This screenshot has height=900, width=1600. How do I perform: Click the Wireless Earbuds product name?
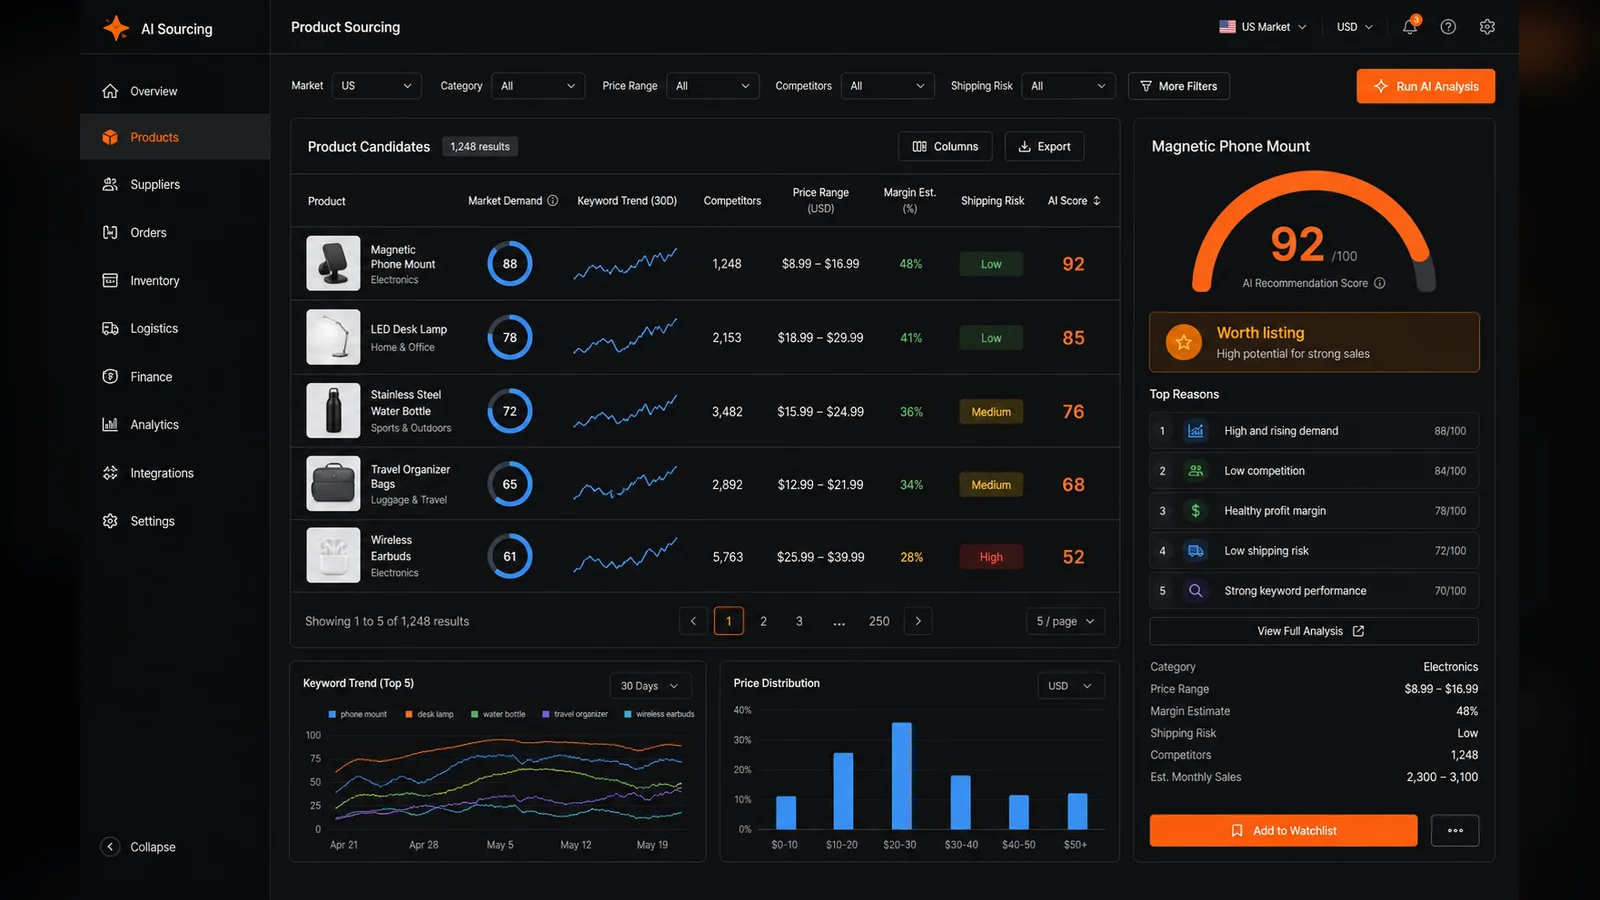coord(391,548)
